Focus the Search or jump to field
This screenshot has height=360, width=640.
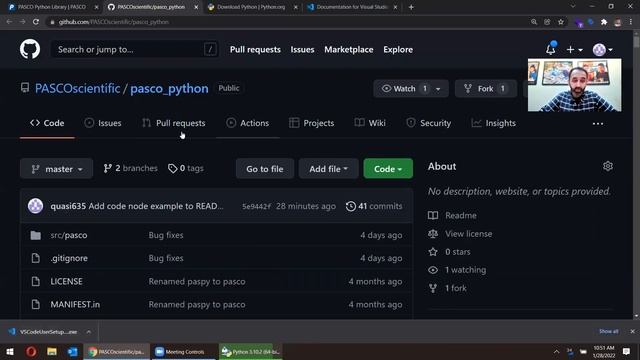[x=134, y=49]
